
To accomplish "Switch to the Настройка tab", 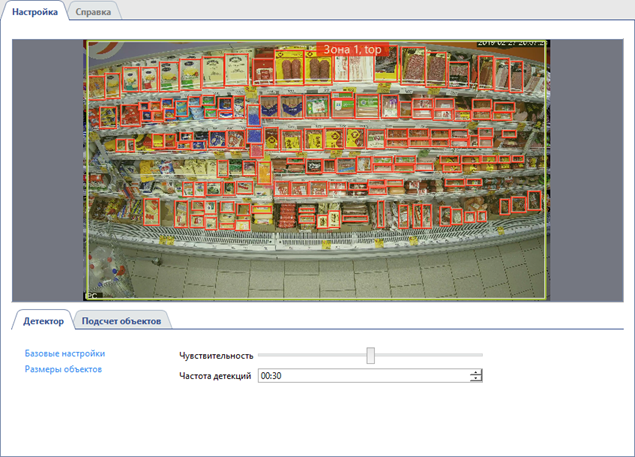I will (x=34, y=11).
